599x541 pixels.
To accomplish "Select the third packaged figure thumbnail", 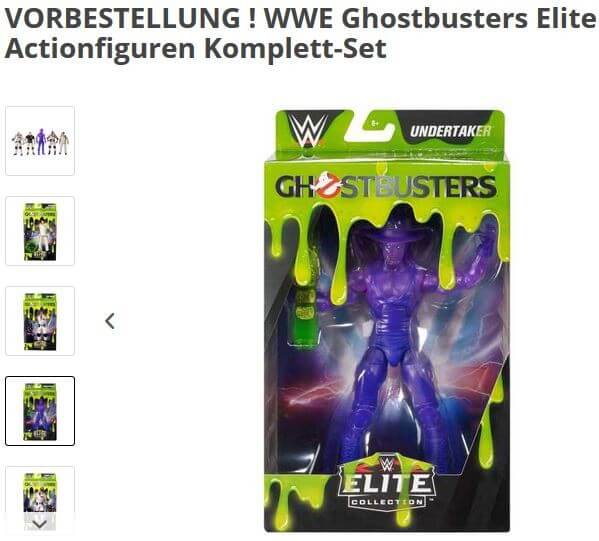I will tap(40, 321).
